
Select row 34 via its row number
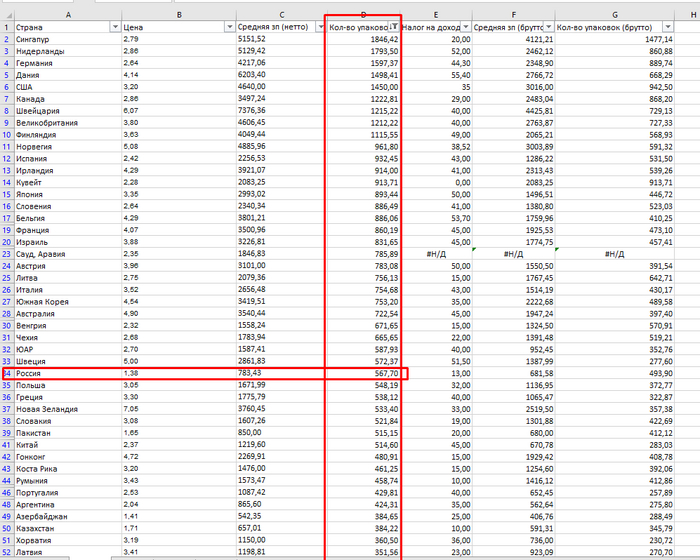point(8,373)
